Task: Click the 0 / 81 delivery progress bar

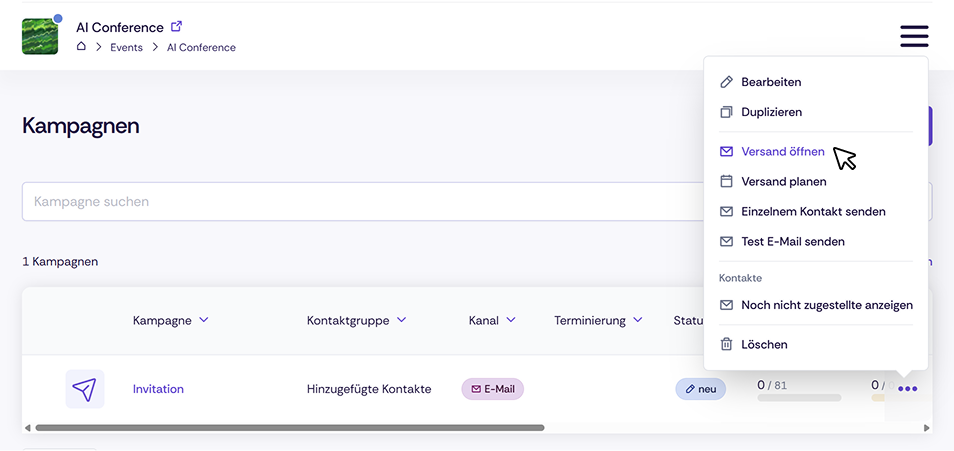Action: [x=799, y=397]
